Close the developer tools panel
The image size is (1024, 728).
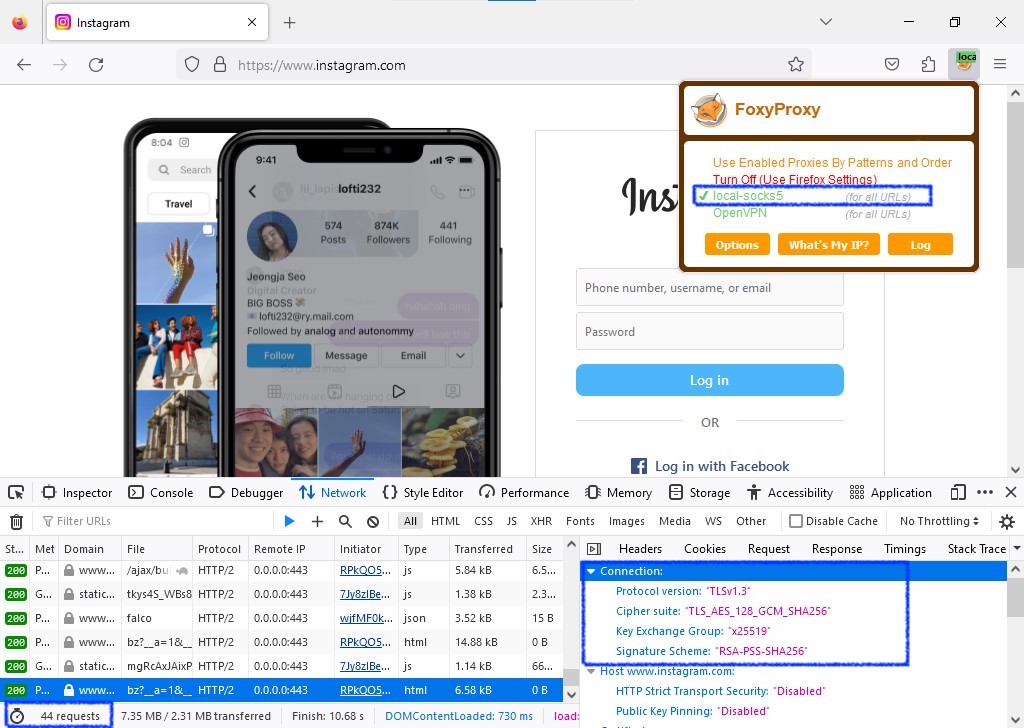[1011, 492]
